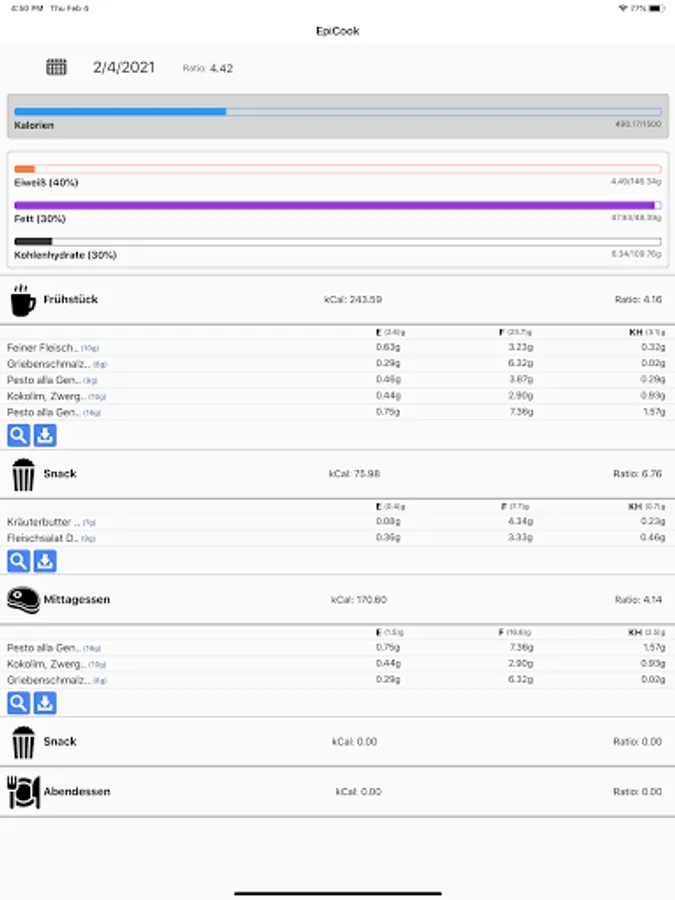675x900 pixels.
Task: Select 'Griebenschmalz..' row in Mittagessen list
Action: pyautogui.click(x=338, y=680)
